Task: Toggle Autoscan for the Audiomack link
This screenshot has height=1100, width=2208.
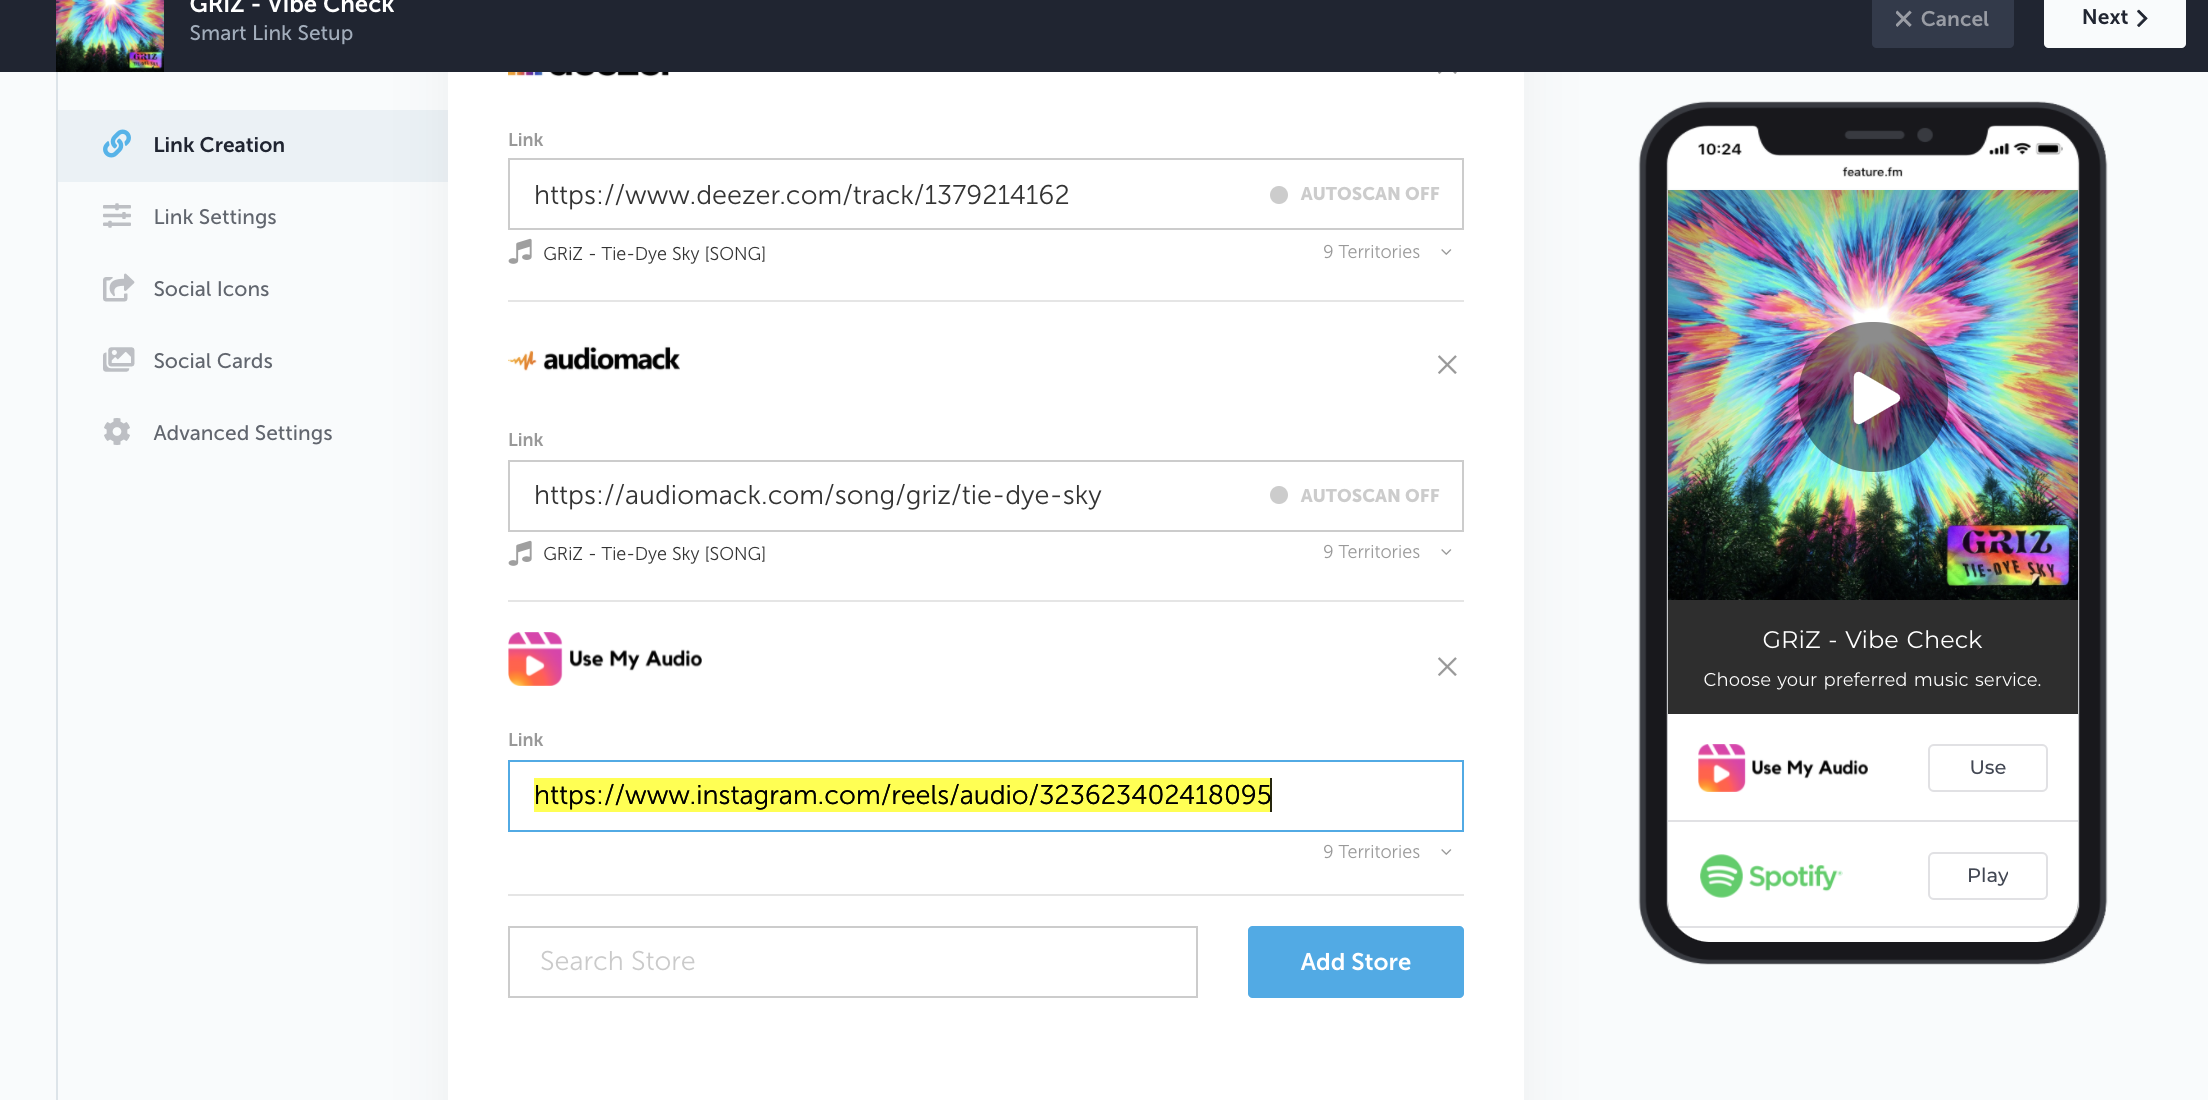Action: point(1355,496)
